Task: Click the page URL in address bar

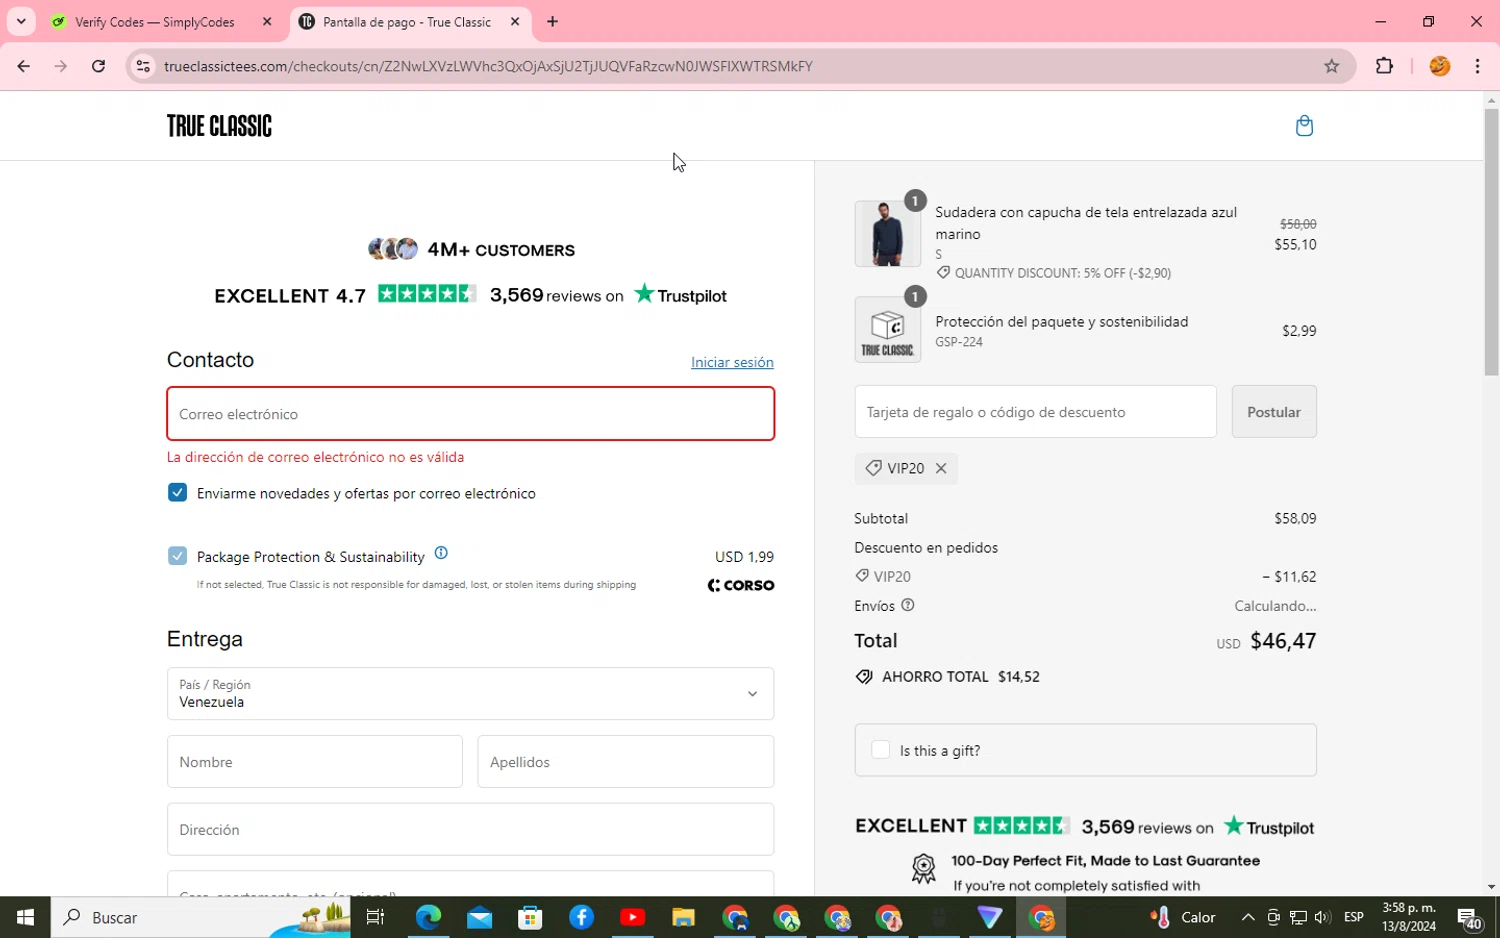Action: (488, 66)
